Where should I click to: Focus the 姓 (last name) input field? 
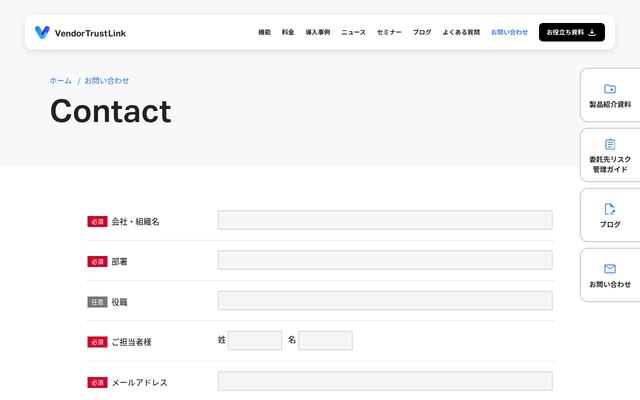[x=255, y=340]
